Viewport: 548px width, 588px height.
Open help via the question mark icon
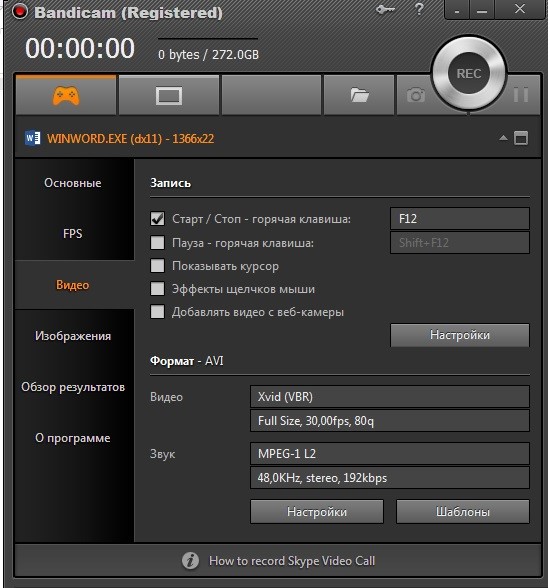point(419,9)
